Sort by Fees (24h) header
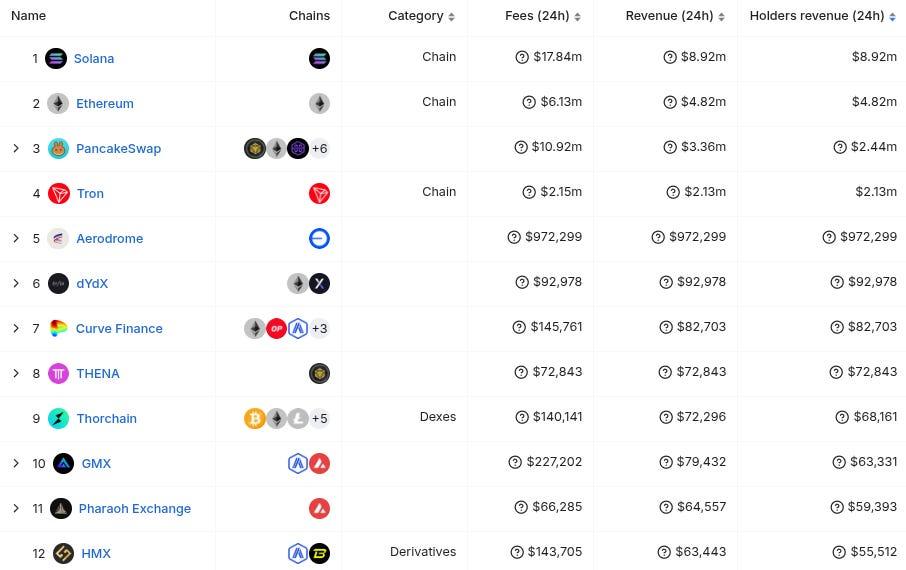Image resolution: width=906 pixels, height=570 pixels. (x=543, y=16)
